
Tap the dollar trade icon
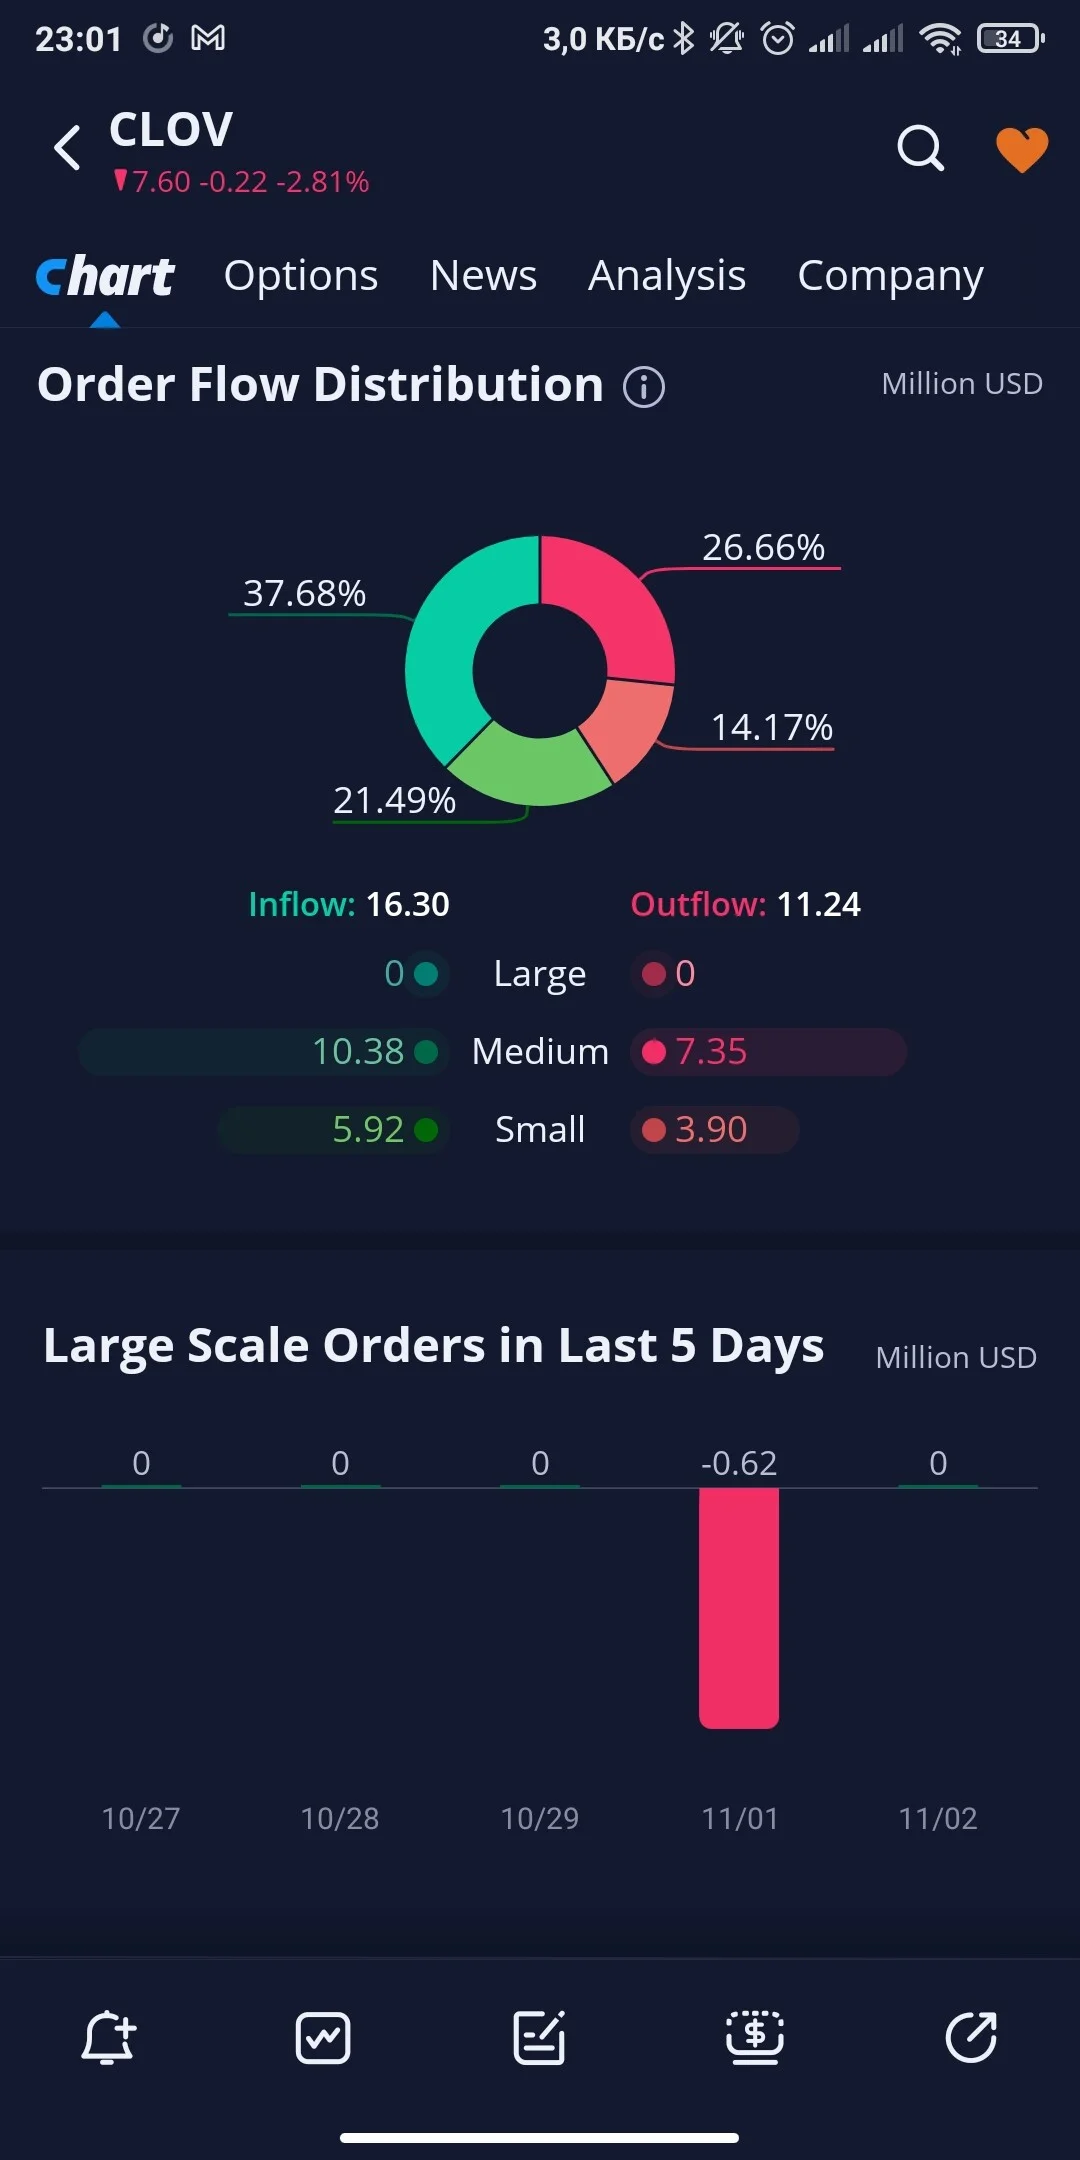(x=755, y=2037)
